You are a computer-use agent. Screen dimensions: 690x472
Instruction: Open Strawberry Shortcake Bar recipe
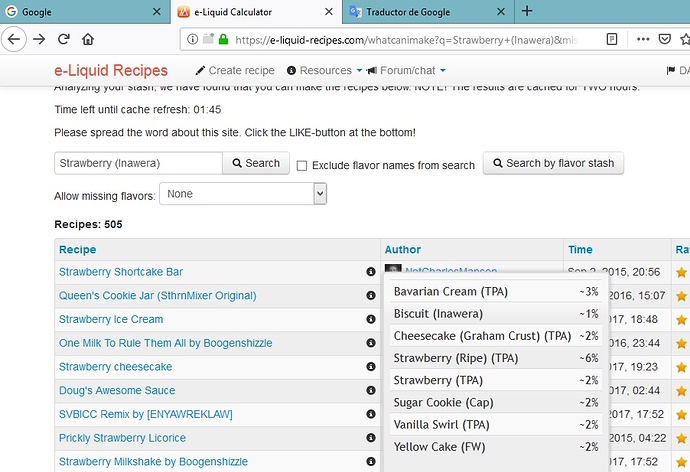(121, 272)
